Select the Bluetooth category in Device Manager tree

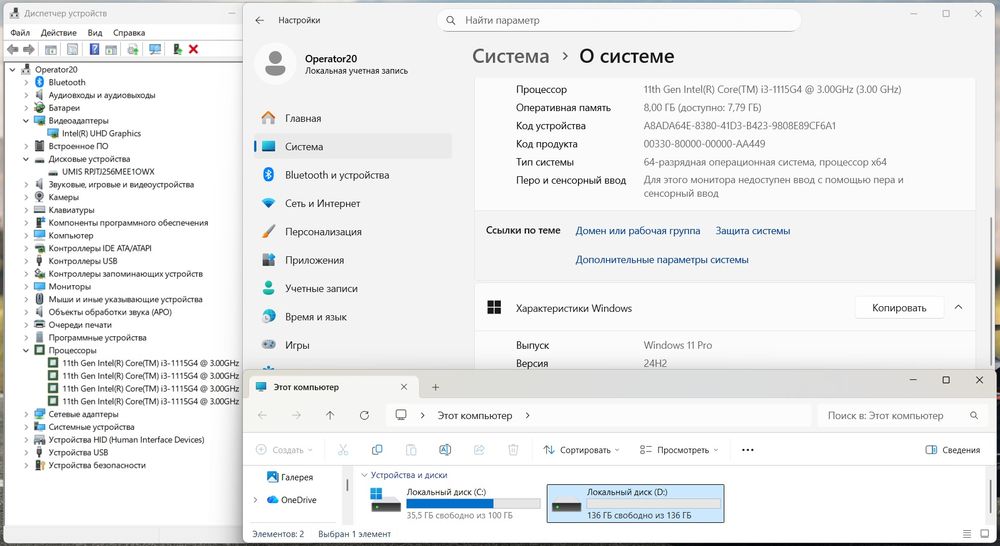click(x=66, y=82)
